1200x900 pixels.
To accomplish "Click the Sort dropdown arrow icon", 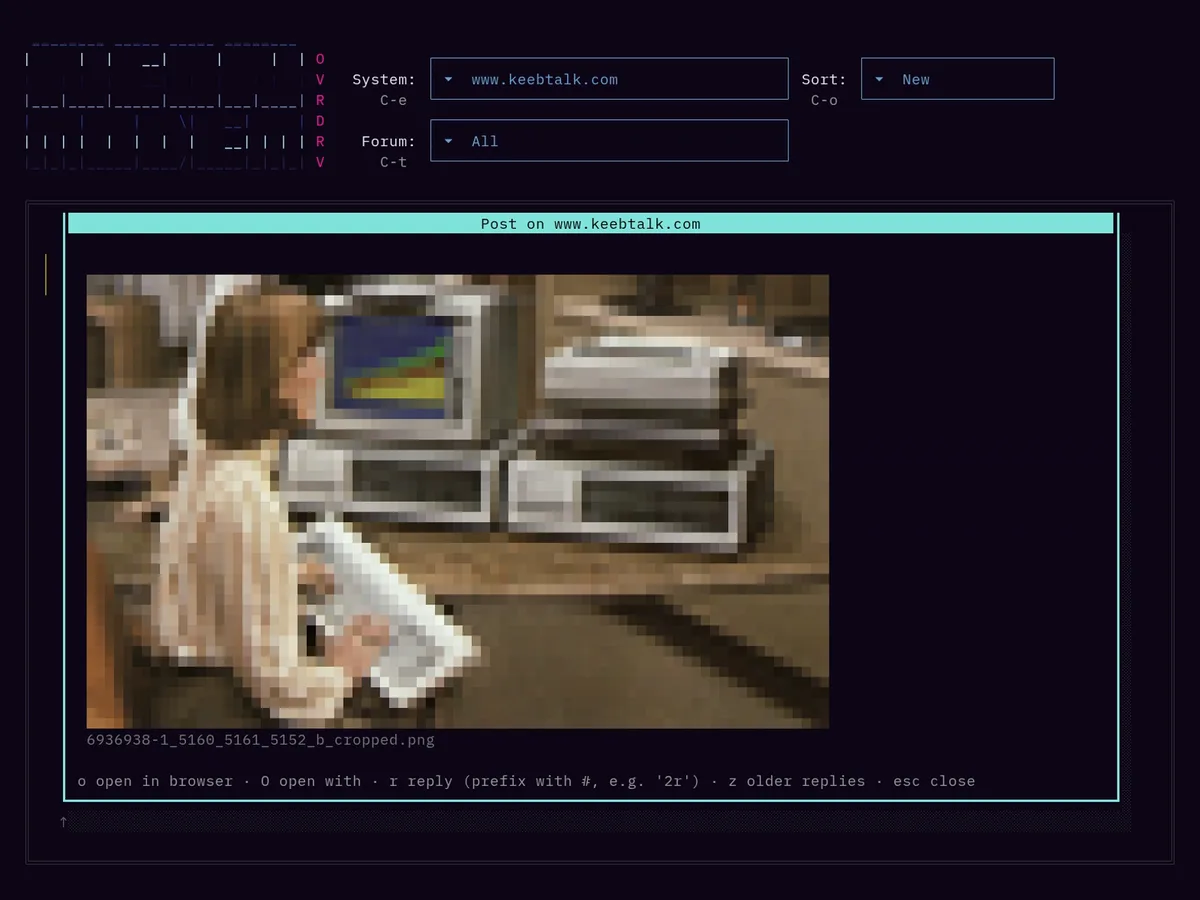I will click(879, 80).
